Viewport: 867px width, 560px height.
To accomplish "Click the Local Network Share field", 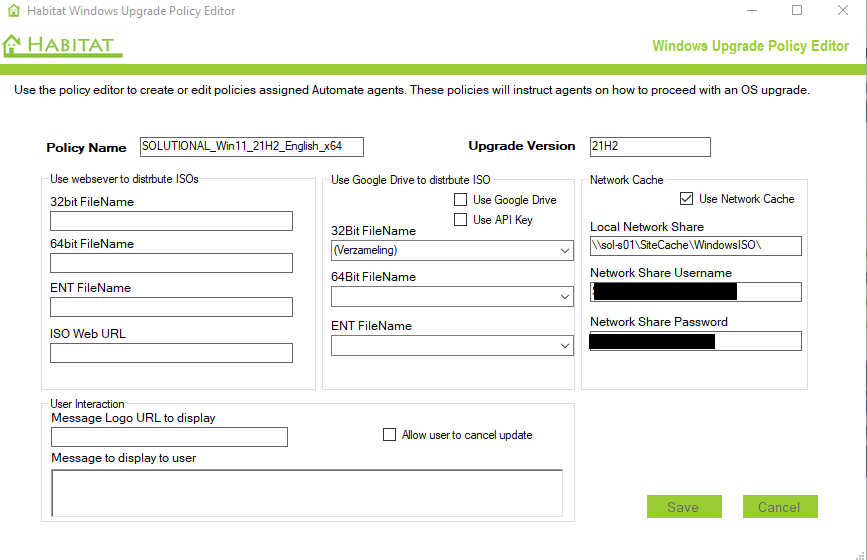I will [696, 245].
